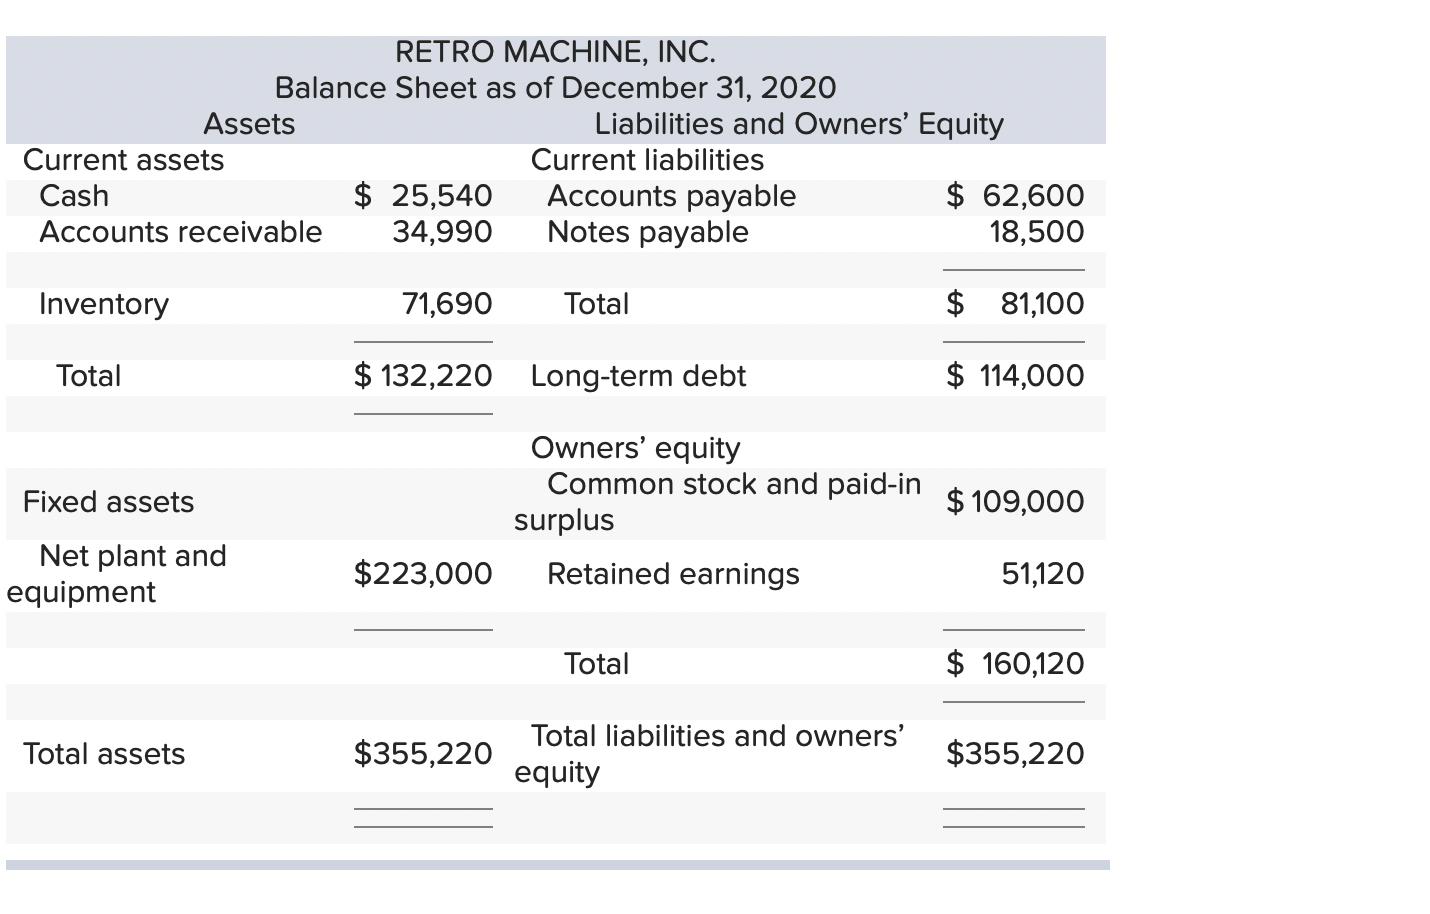This screenshot has width=1430, height=914.
Task: Select the Cash value $25,540
Action: pyautogui.click(x=423, y=196)
